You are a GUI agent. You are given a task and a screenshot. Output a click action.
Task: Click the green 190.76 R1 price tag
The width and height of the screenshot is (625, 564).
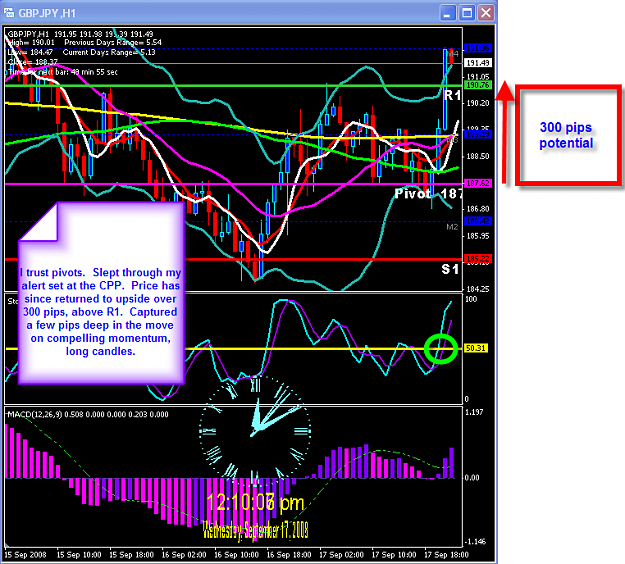pos(478,85)
